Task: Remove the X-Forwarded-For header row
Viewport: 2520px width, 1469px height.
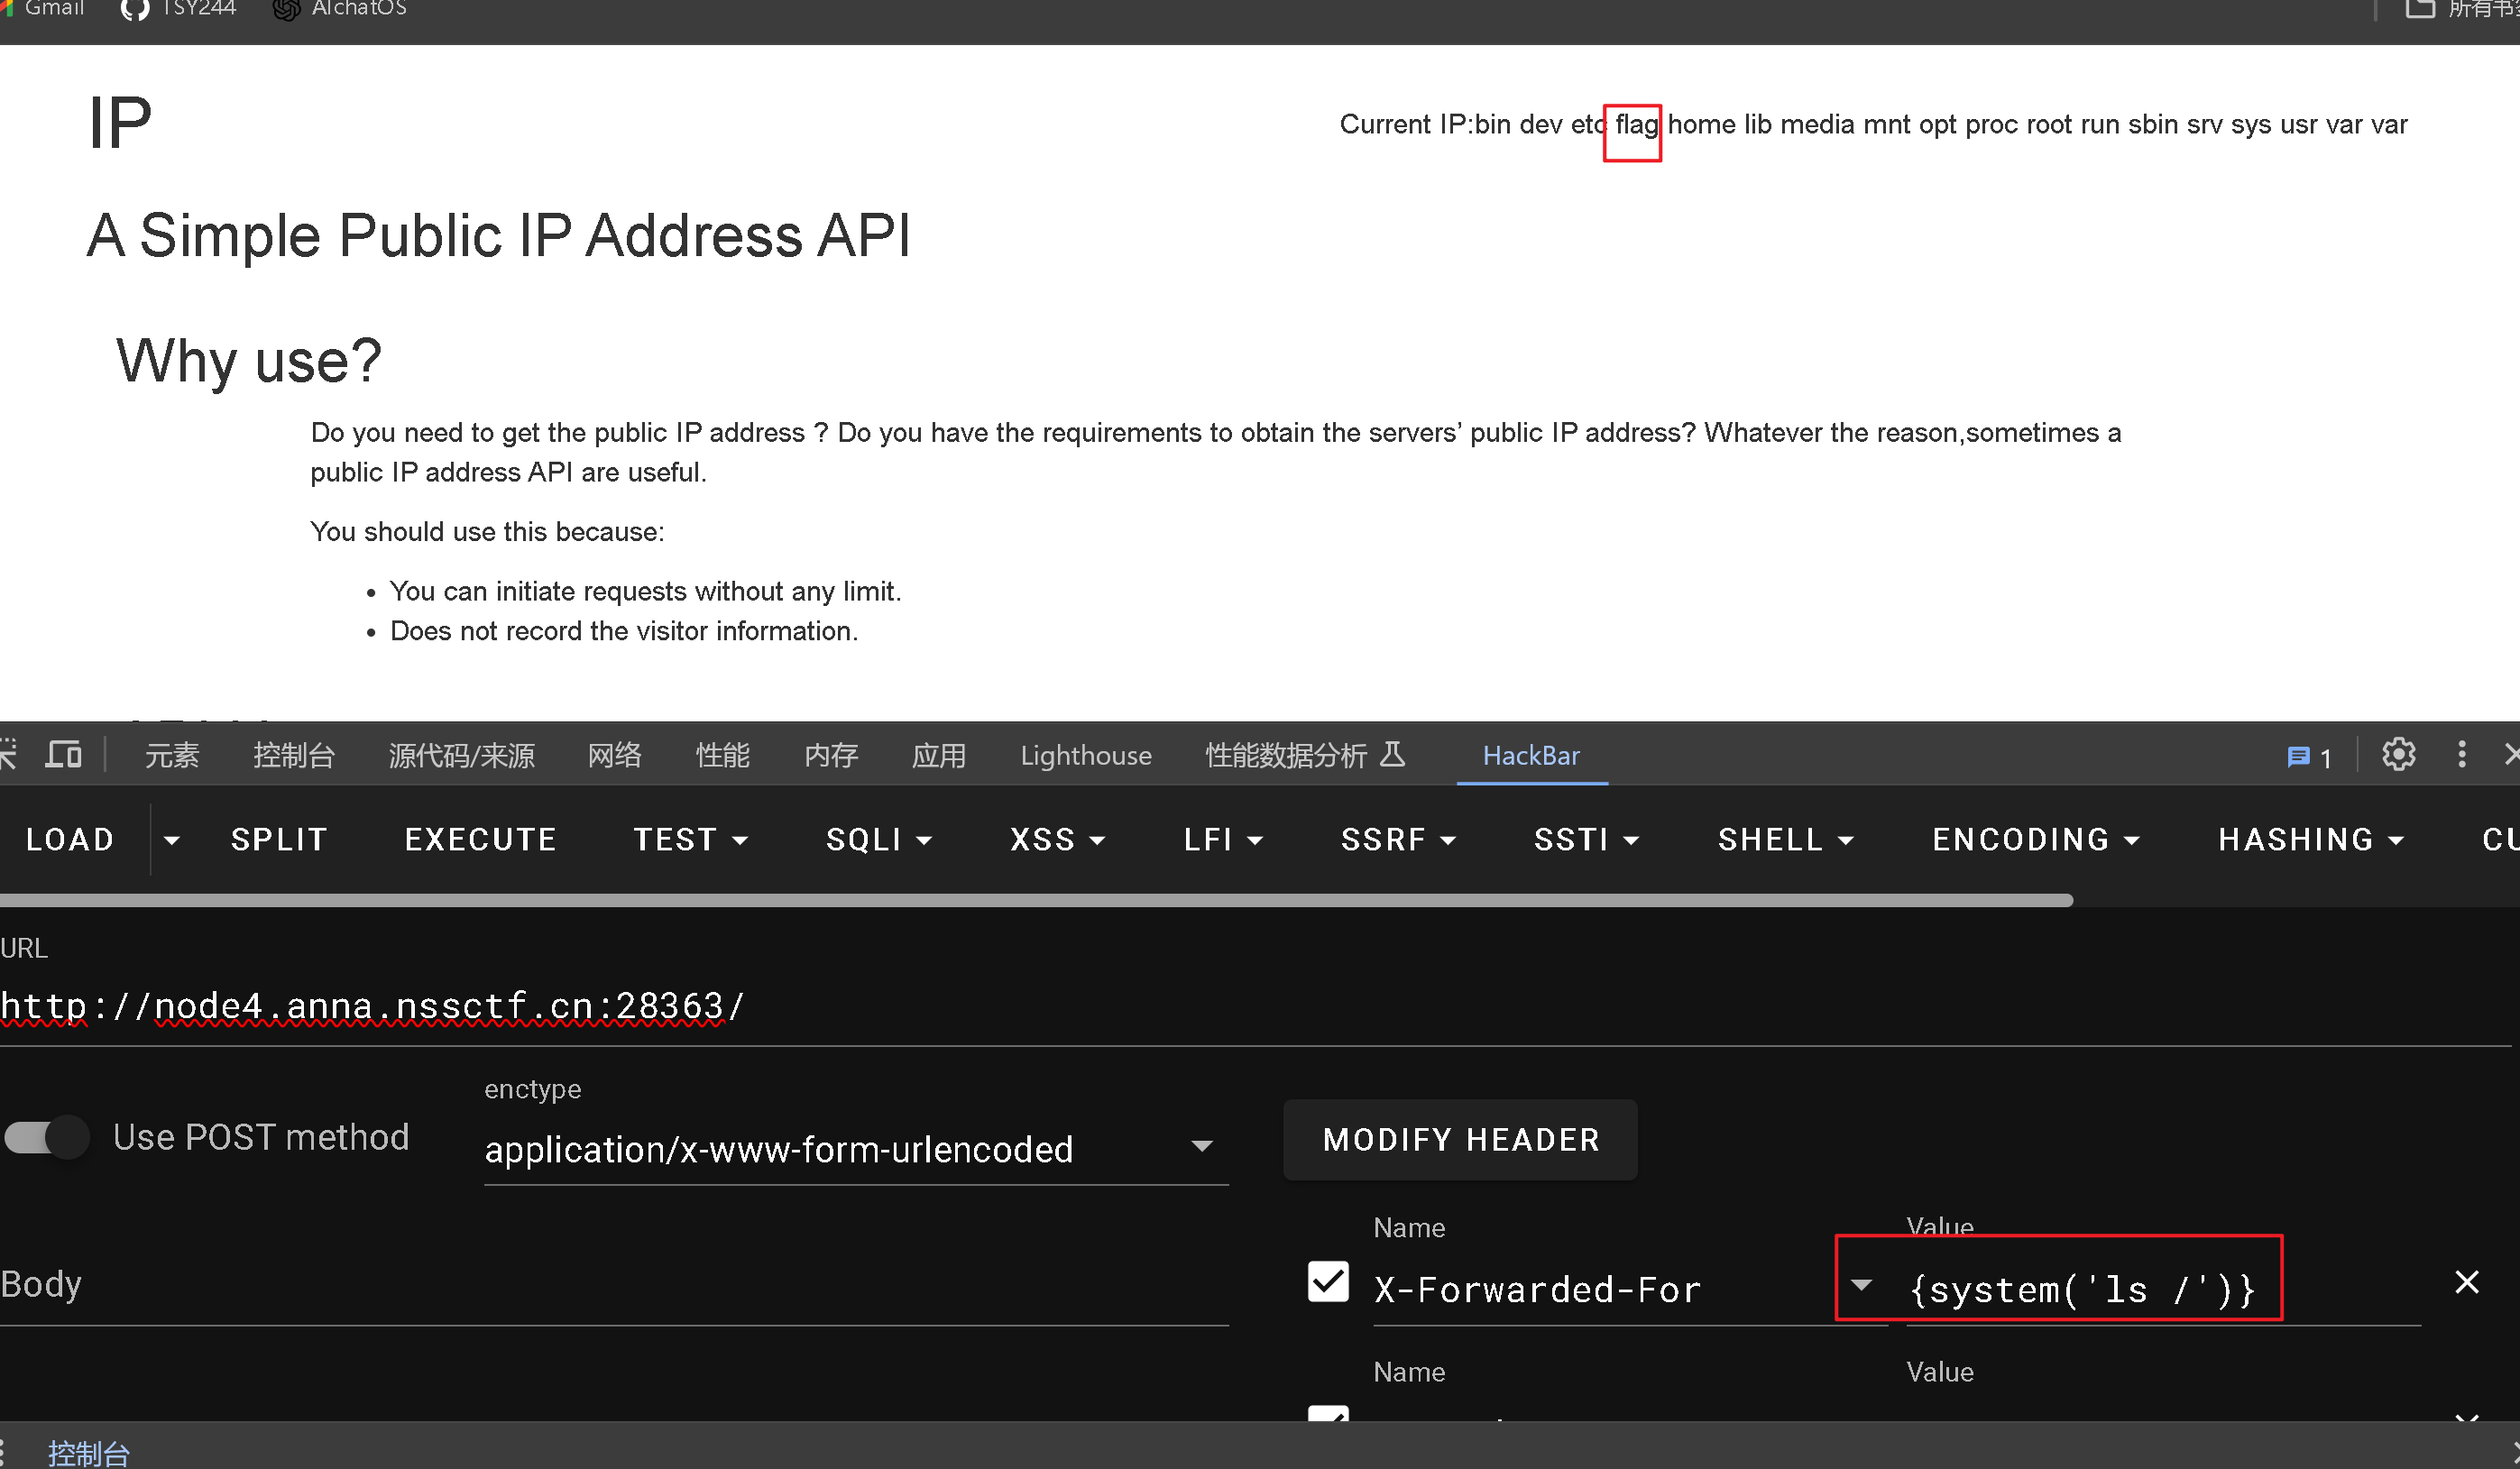Action: point(2466,1282)
